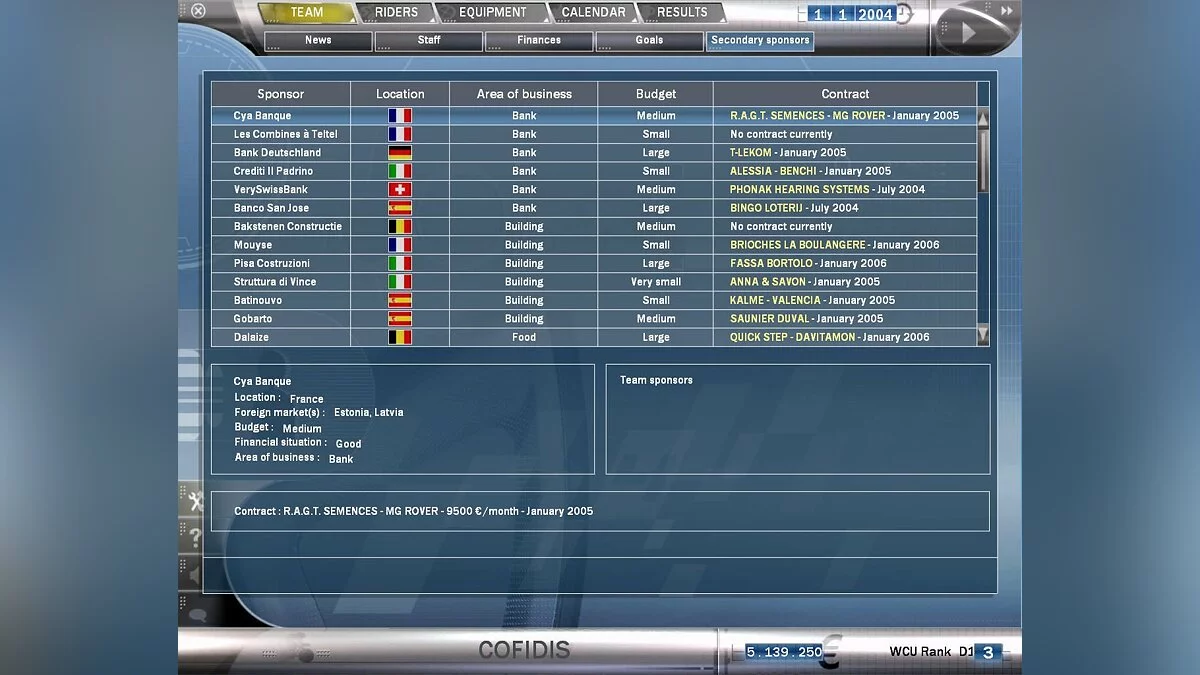Select the VerySwissBank sponsor
The width and height of the screenshot is (1200, 675).
point(594,190)
